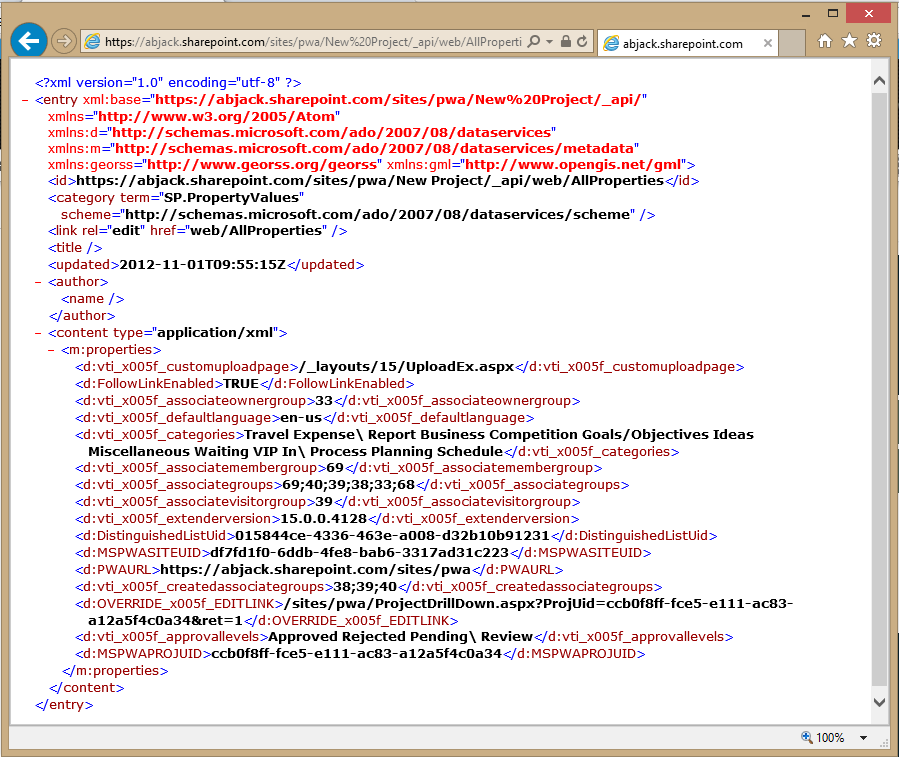
Task: Go to Home page icon
Action: point(824,41)
